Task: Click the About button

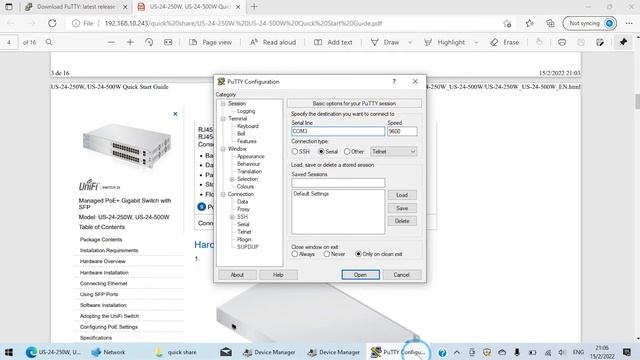Action: click(237, 275)
